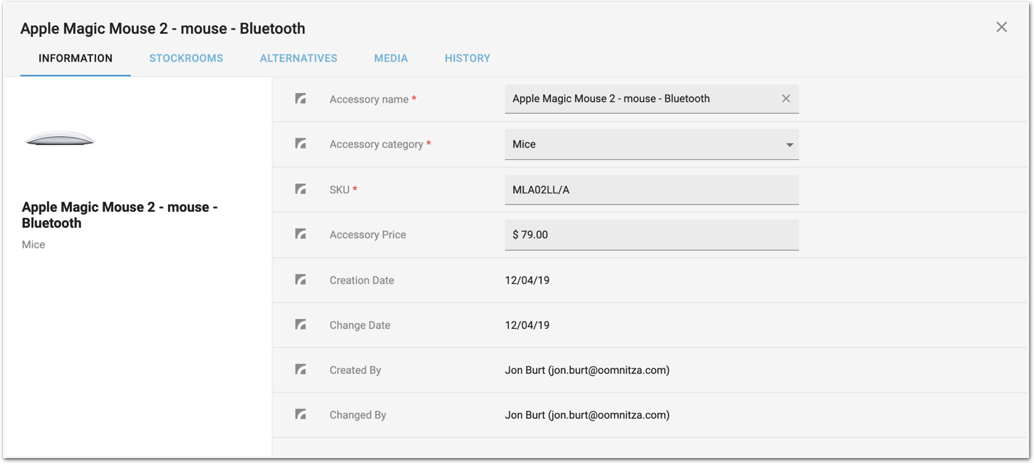The height and width of the screenshot is (464, 1034).
Task: Click the field icon beside Change Date
Action: (x=300, y=325)
